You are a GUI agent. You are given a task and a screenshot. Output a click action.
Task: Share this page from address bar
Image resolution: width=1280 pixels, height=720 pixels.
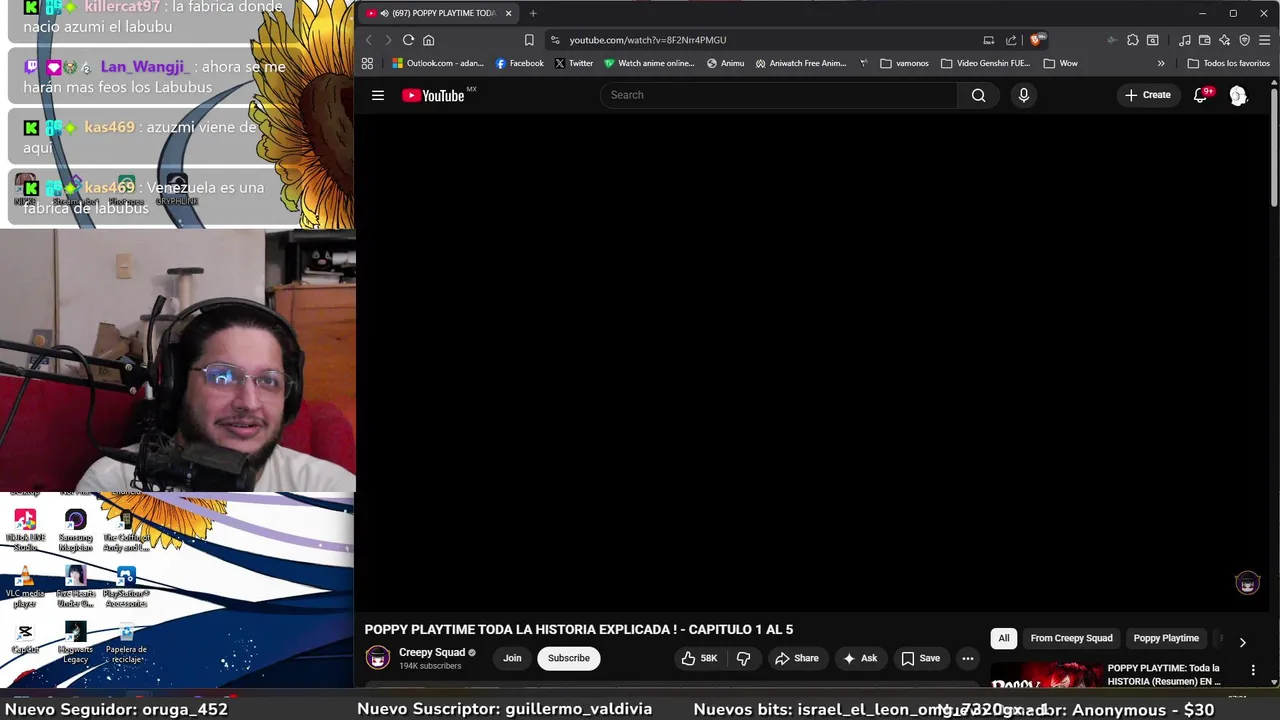click(1011, 40)
